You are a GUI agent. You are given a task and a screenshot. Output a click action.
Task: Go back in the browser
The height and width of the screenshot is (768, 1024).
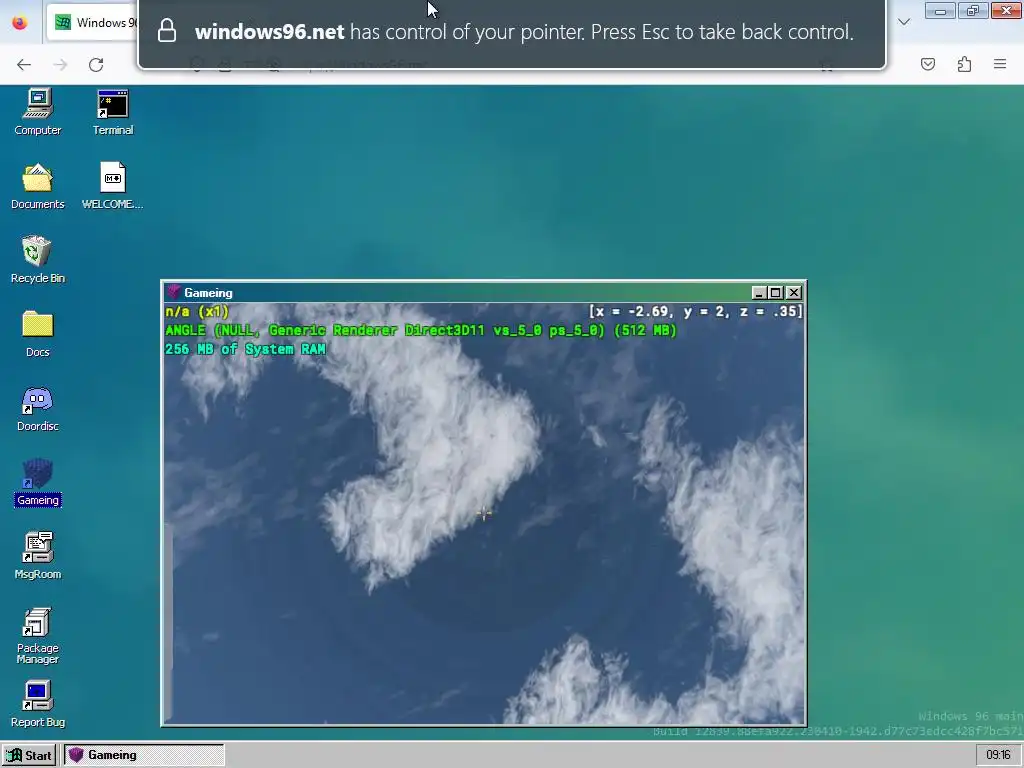[x=24, y=65]
